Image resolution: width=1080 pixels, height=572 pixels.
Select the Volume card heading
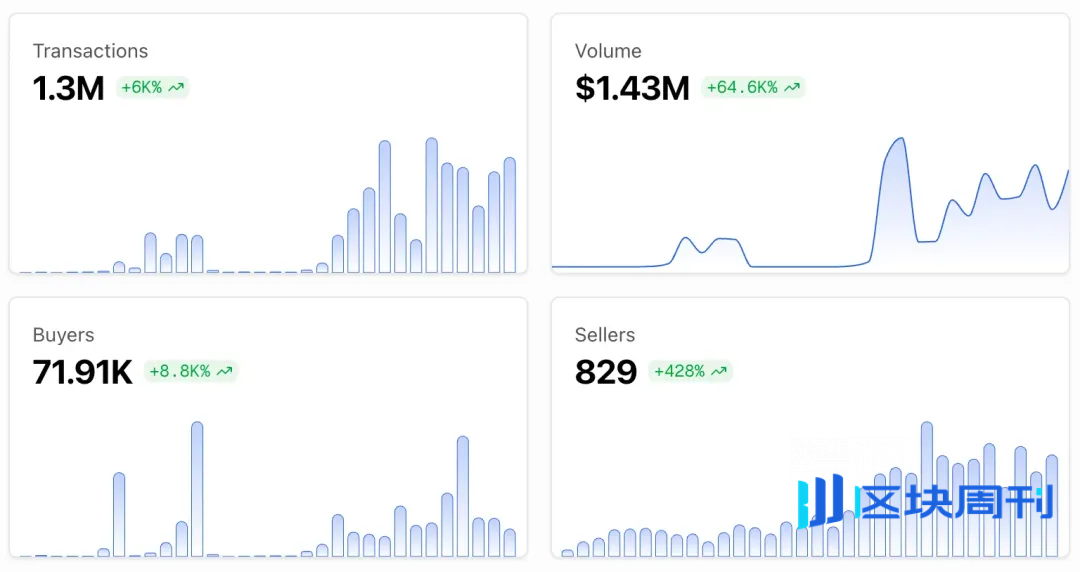pos(608,51)
